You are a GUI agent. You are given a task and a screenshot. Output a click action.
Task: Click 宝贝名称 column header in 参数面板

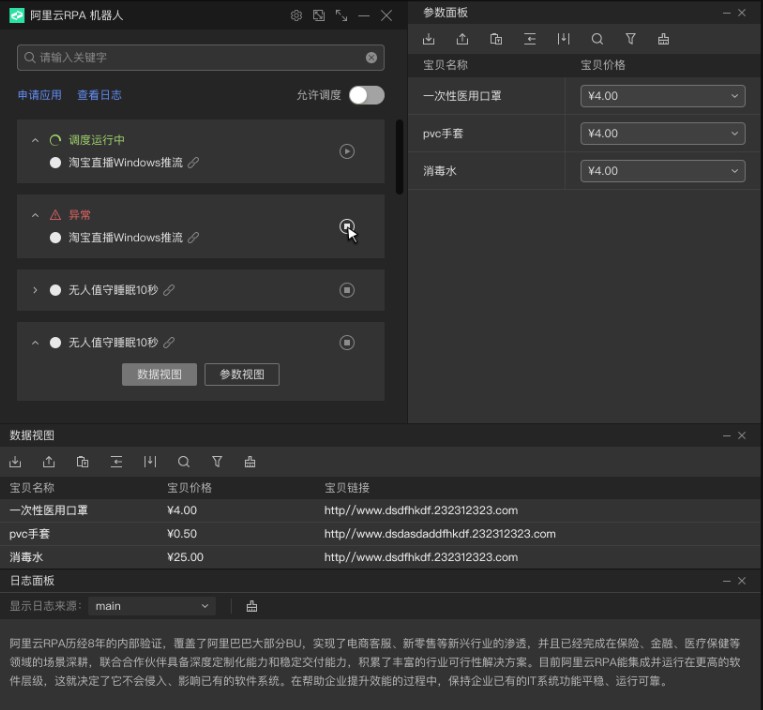[445, 65]
